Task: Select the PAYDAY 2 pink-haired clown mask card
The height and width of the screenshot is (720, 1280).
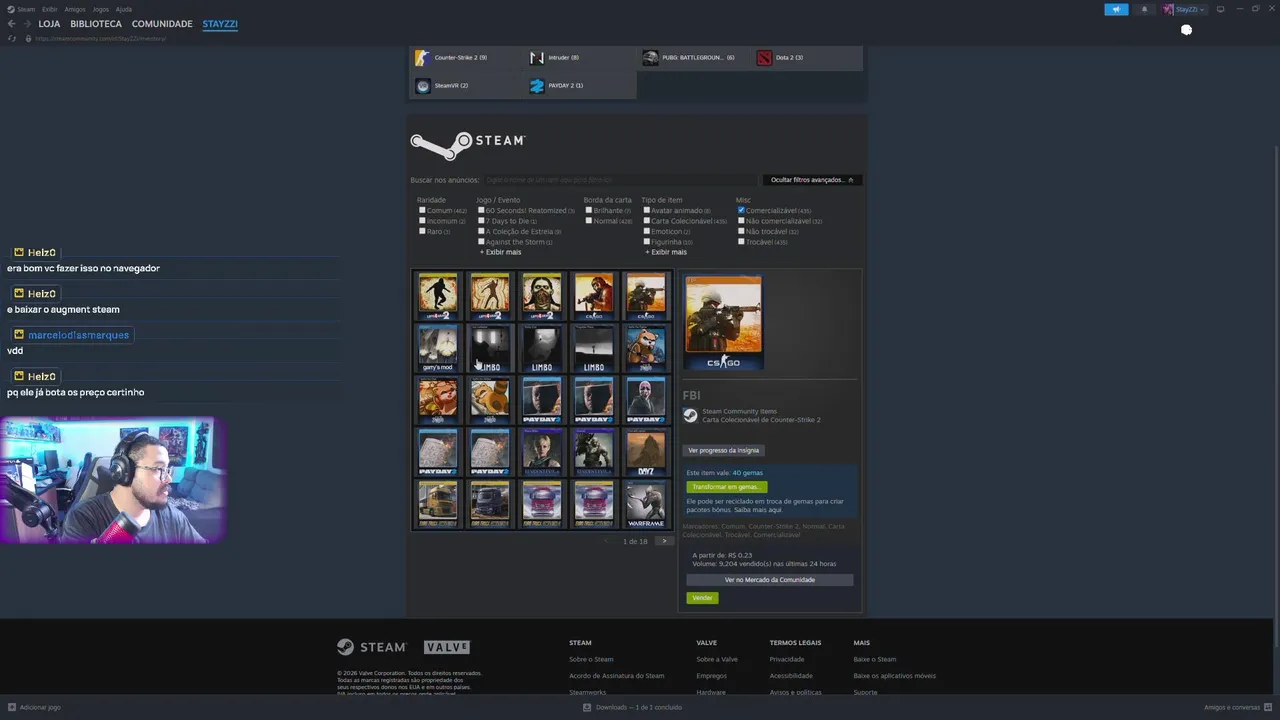Action: (646, 400)
